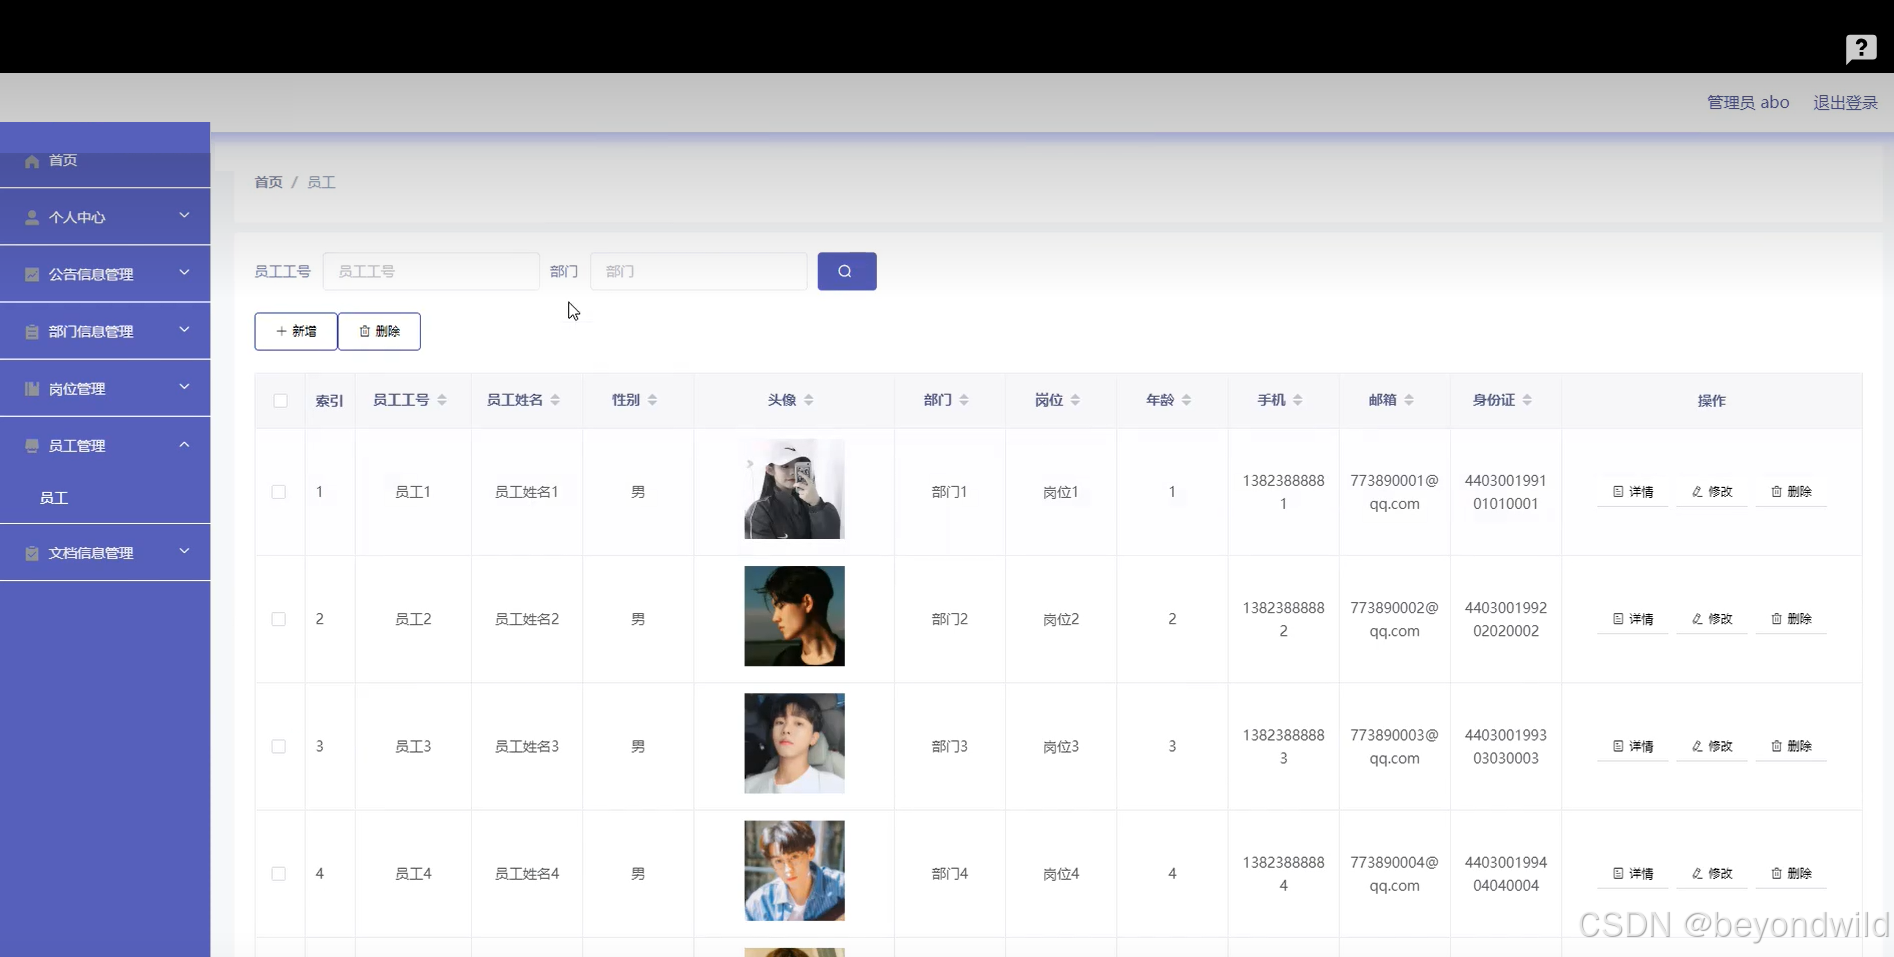Click 修改 for 员工2
Screen dimensions: 1894x957
(1712, 619)
